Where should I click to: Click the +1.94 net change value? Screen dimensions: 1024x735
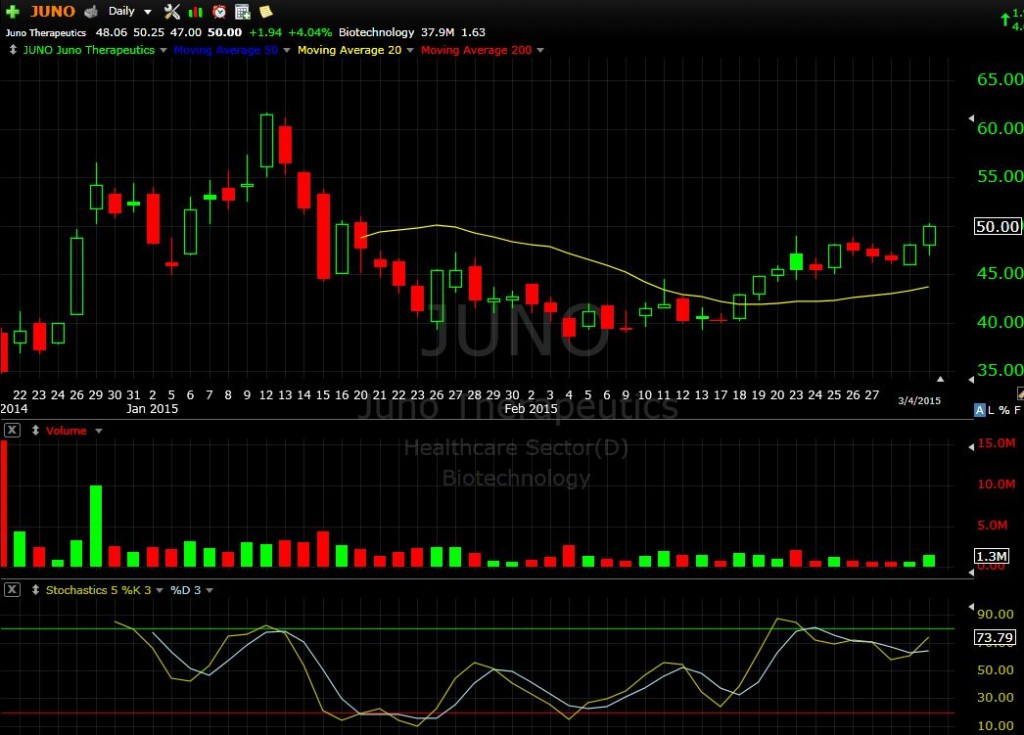click(265, 32)
